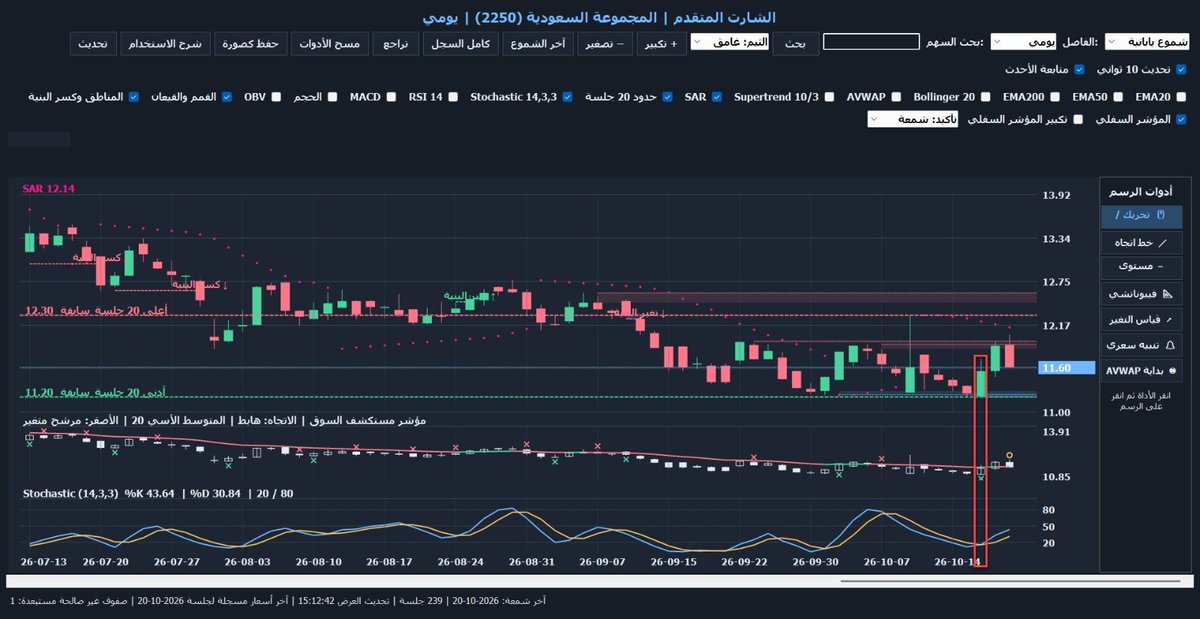Screen dimensions: 1200x619
Task: Click the تحديث refresh button
Action: coord(94,43)
